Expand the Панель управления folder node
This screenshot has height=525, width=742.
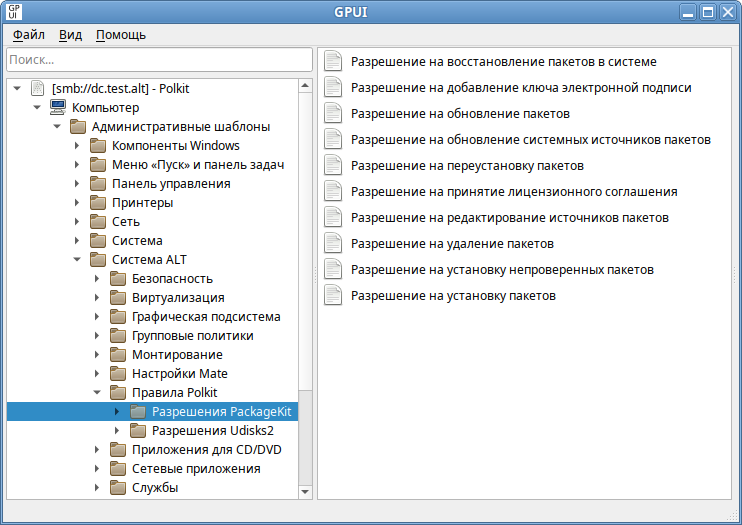coord(77,184)
